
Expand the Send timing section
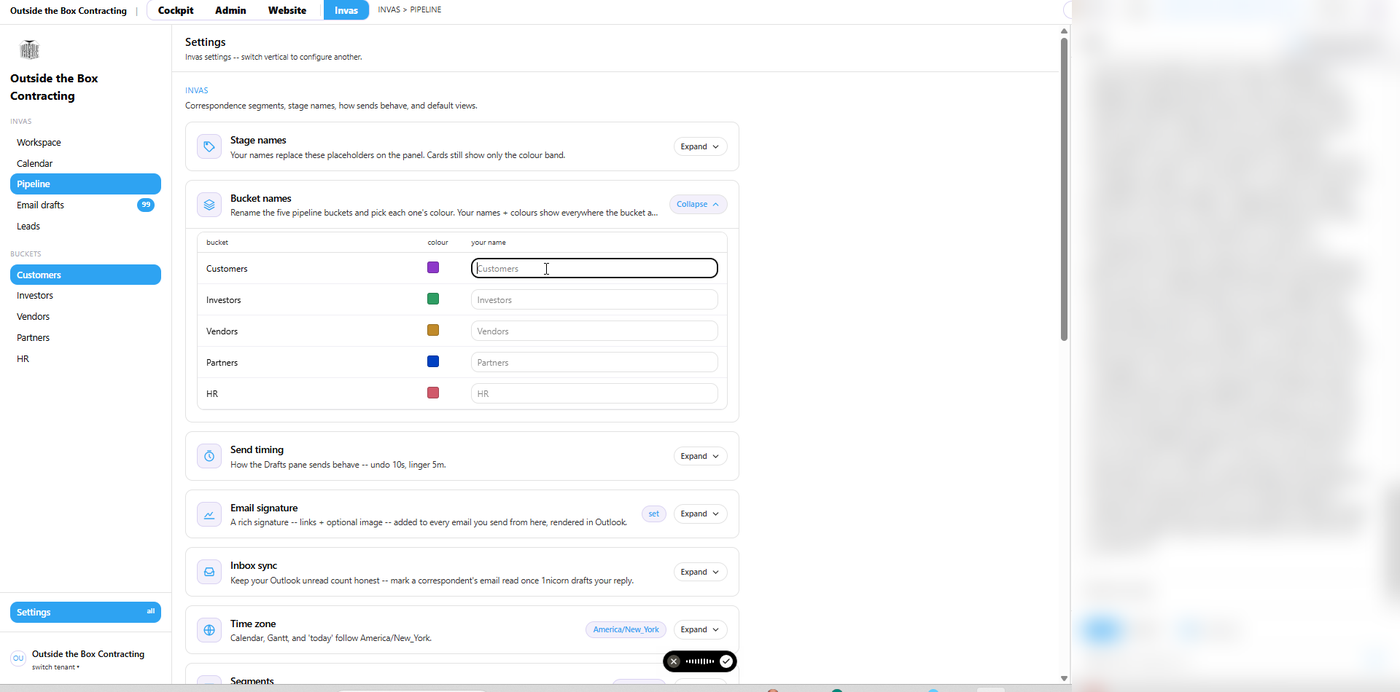700,456
